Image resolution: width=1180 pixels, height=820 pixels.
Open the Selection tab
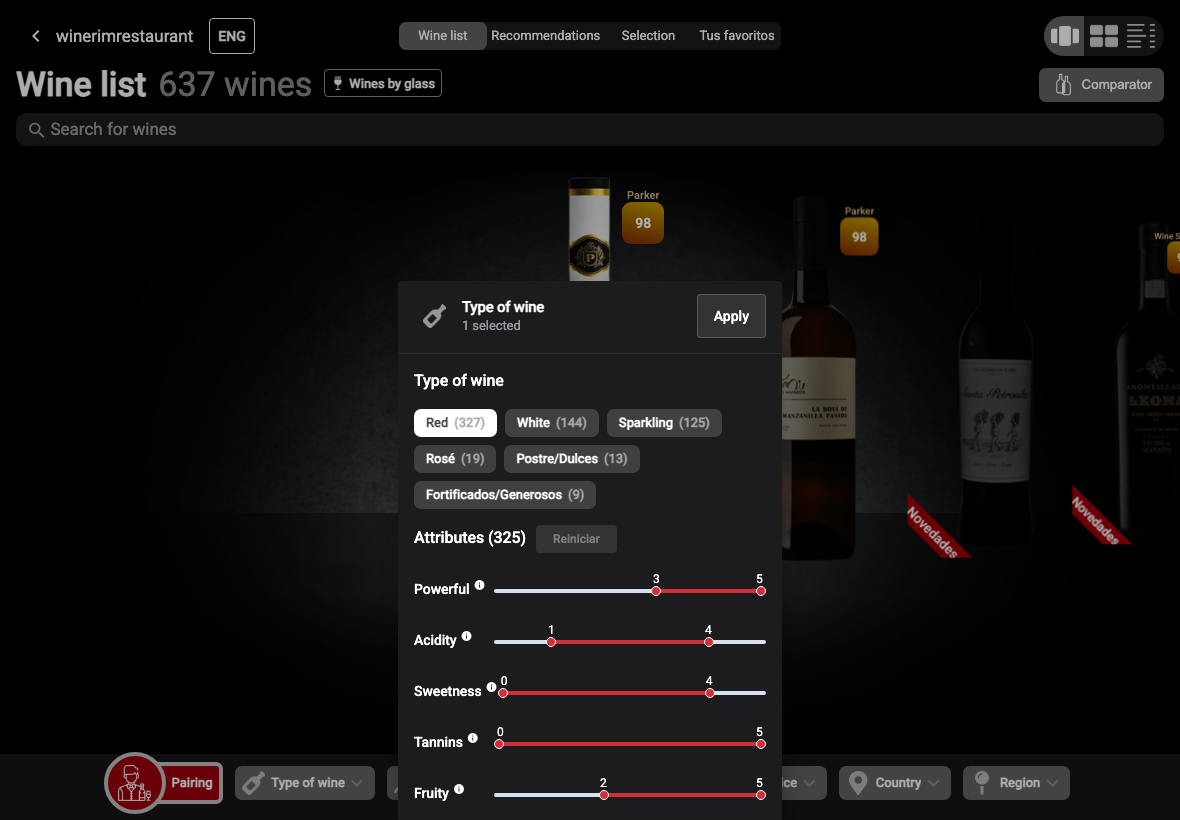(x=648, y=36)
